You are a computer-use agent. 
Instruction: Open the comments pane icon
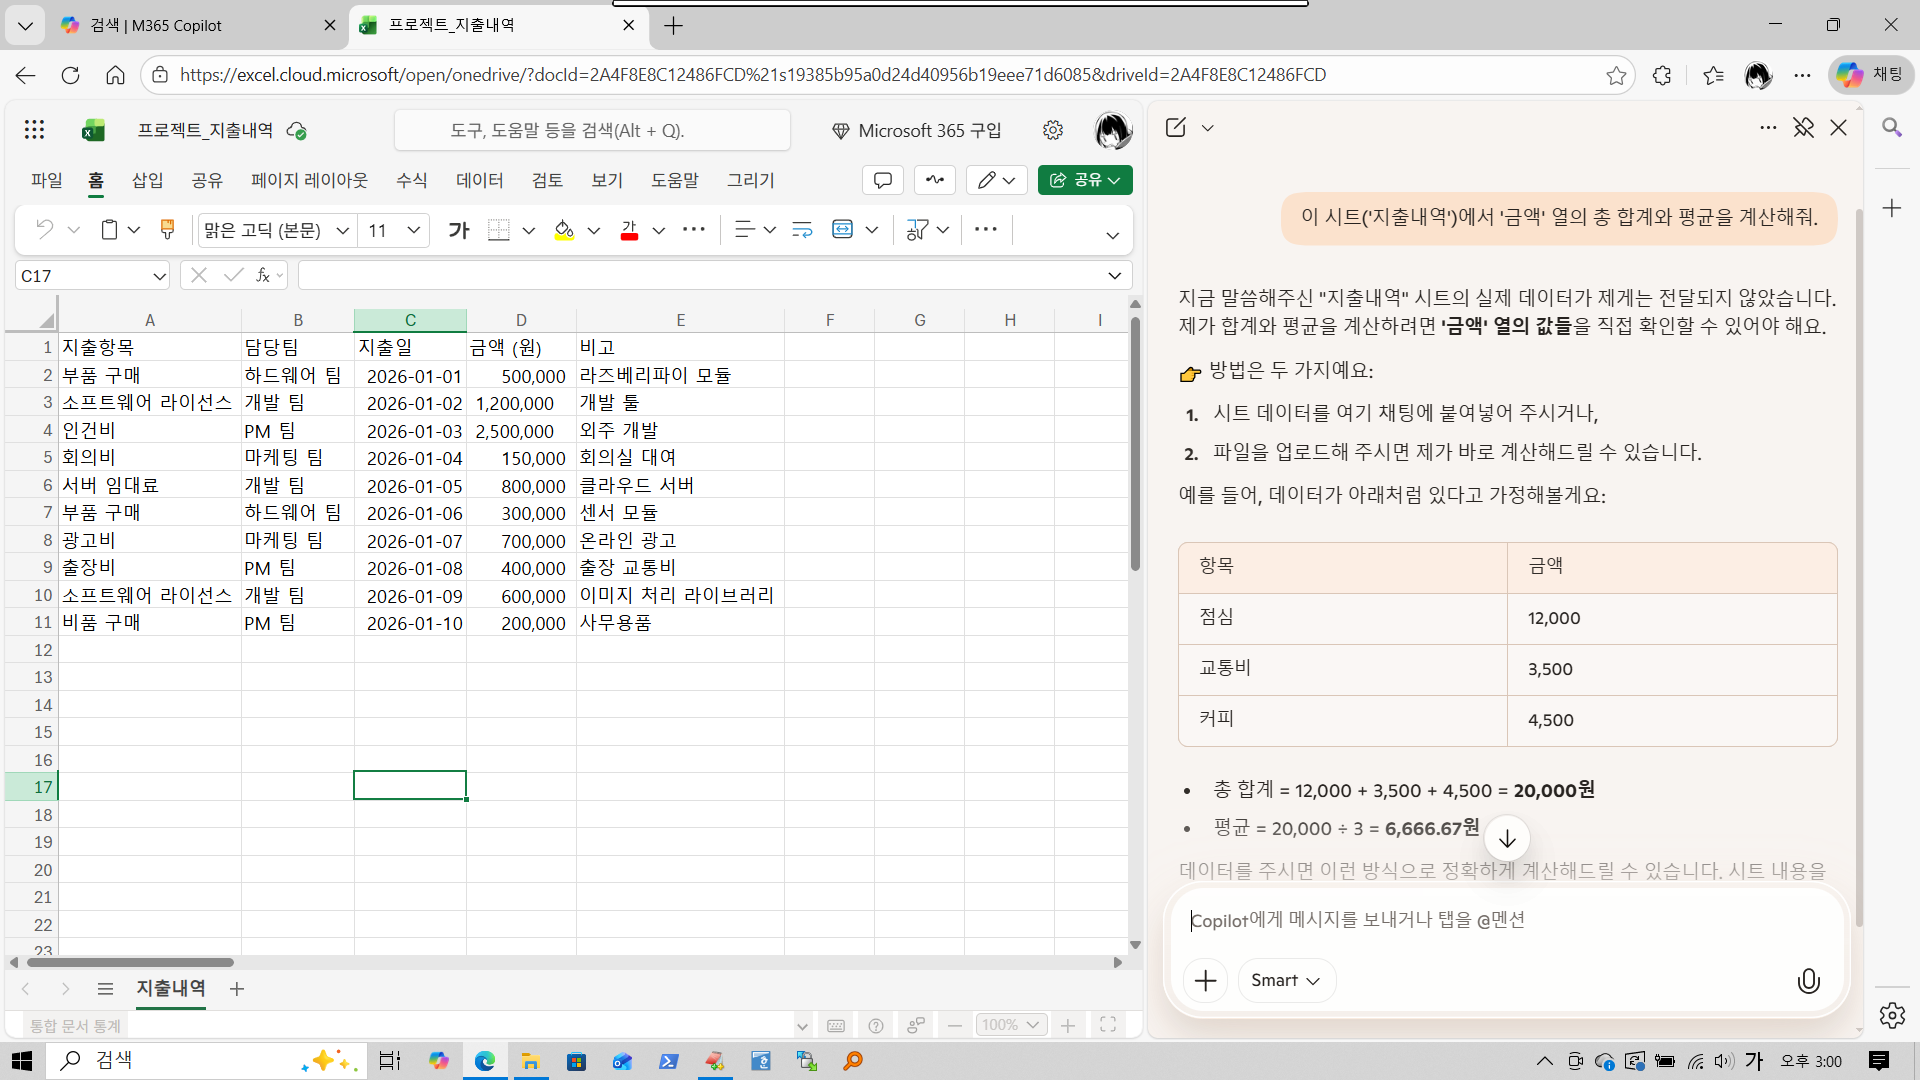click(x=882, y=180)
